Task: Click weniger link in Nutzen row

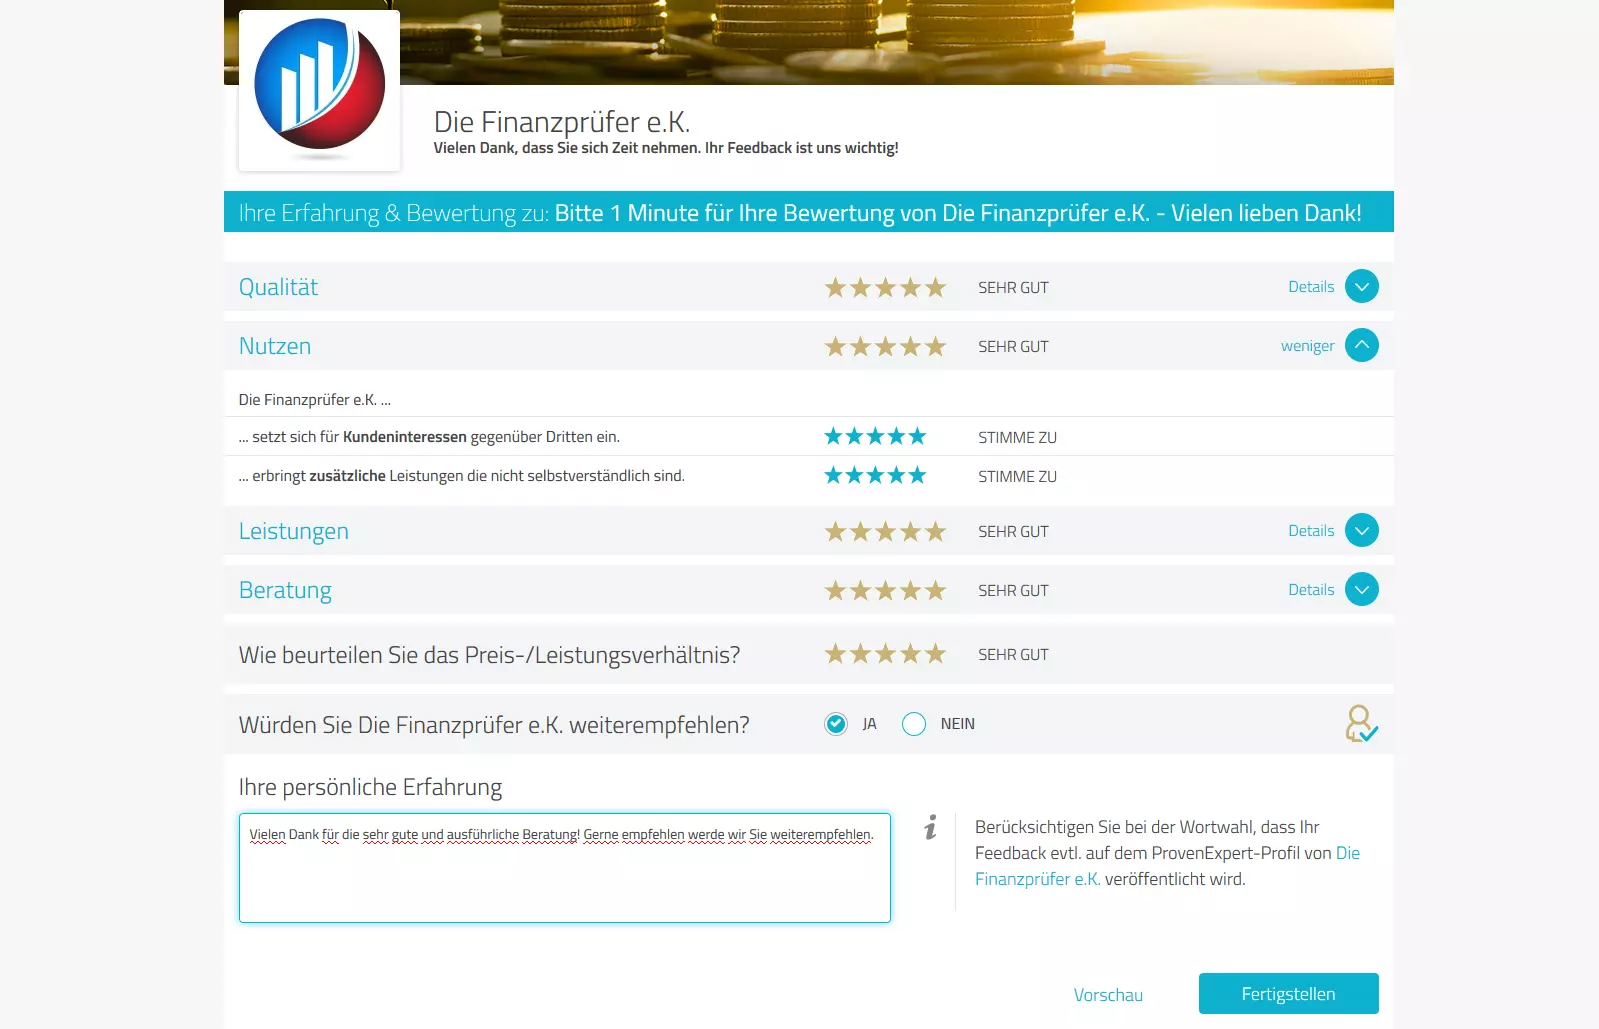Action: click(x=1307, y=346)
